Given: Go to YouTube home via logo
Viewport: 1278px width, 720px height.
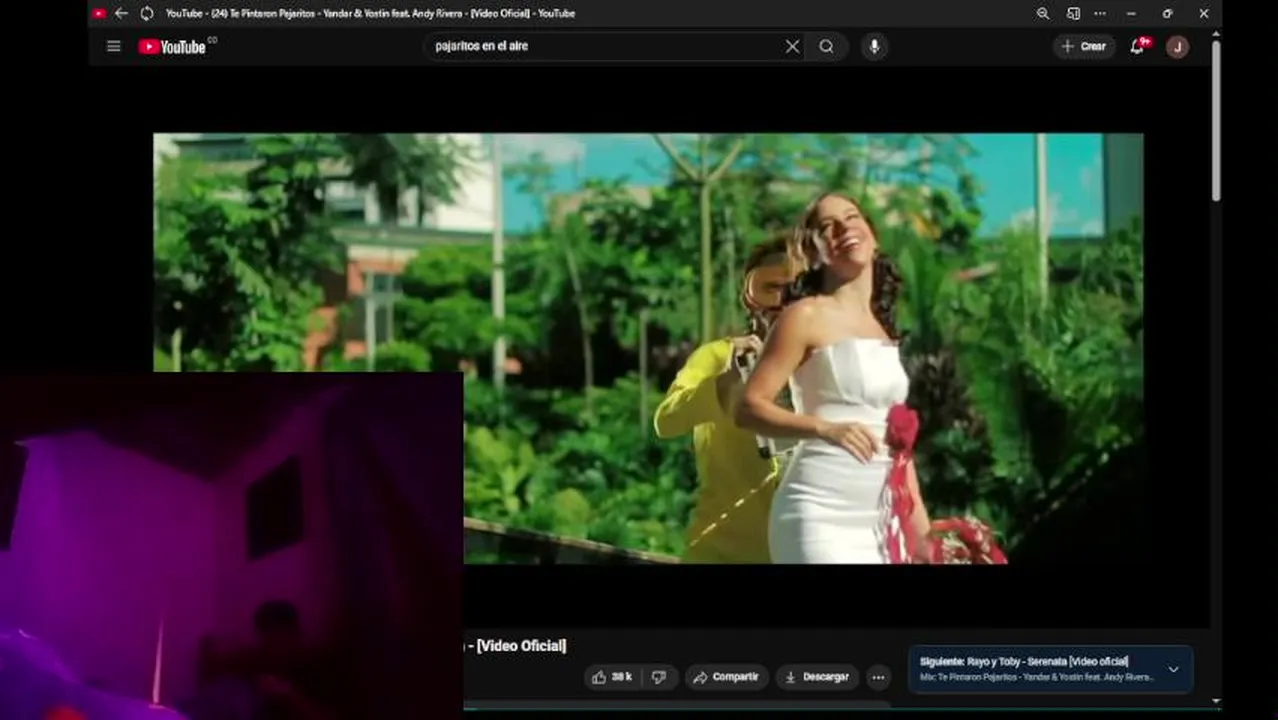Looking at the screenshot, I should (172, 46).
